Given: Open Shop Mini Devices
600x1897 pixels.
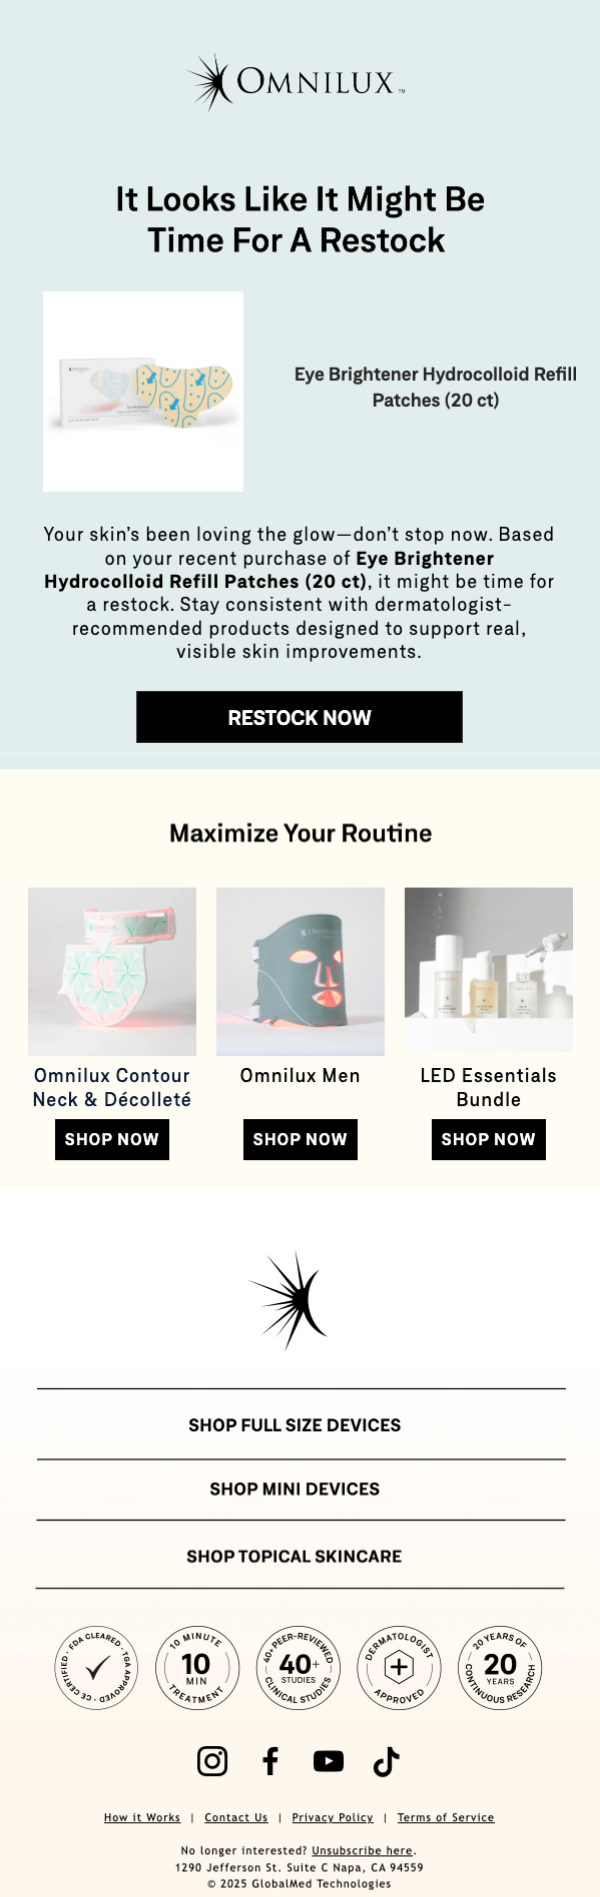Looking at the screenshot, I should pyautogui.click(x=295, y=1489).
